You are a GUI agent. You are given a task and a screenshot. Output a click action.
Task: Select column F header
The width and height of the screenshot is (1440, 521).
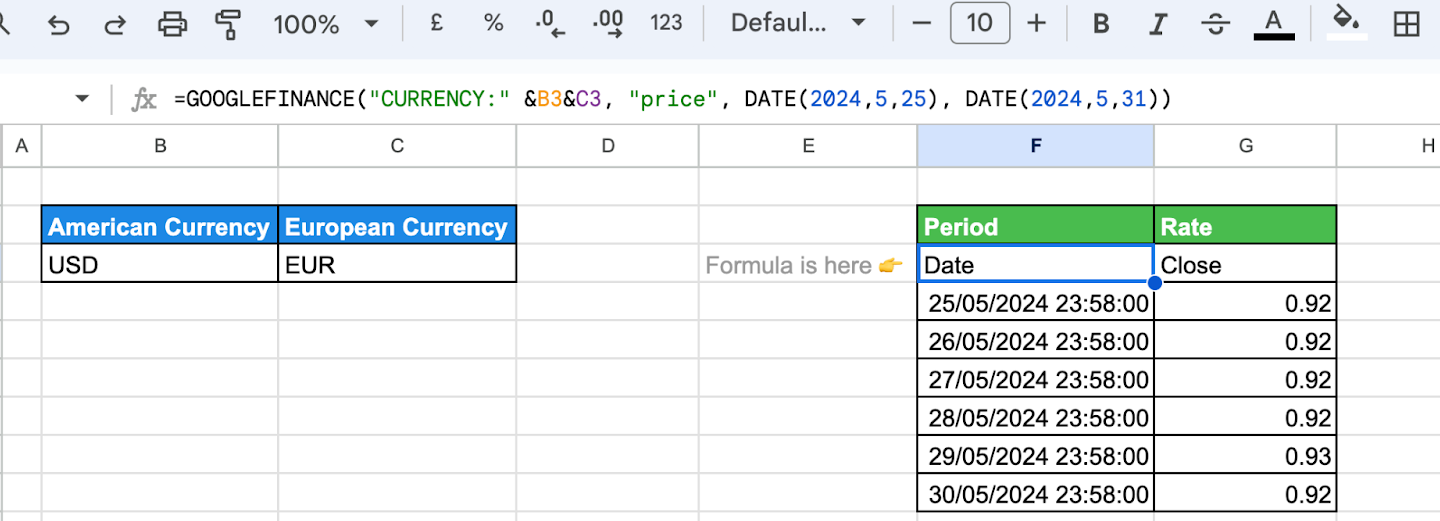point(1036,146)
